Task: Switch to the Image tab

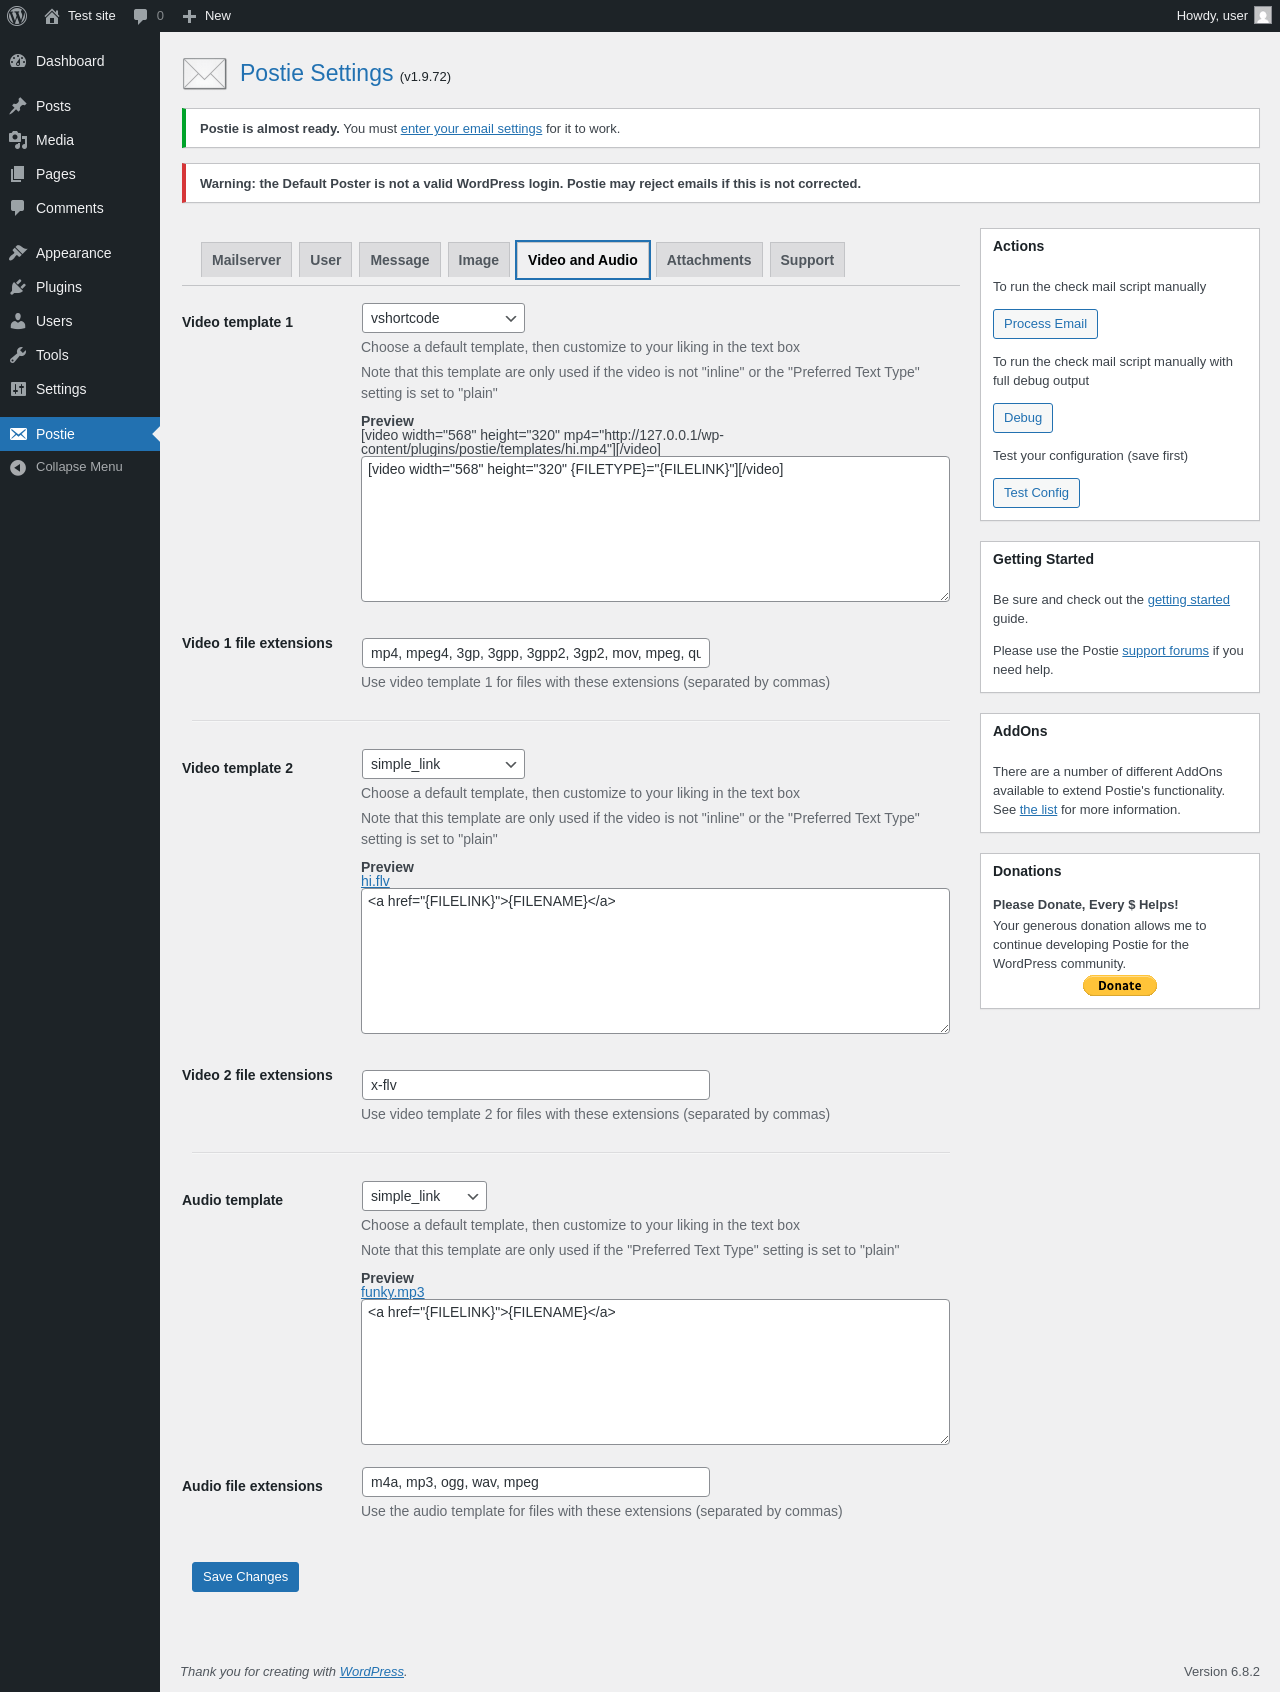Action: tap(478, 260)
